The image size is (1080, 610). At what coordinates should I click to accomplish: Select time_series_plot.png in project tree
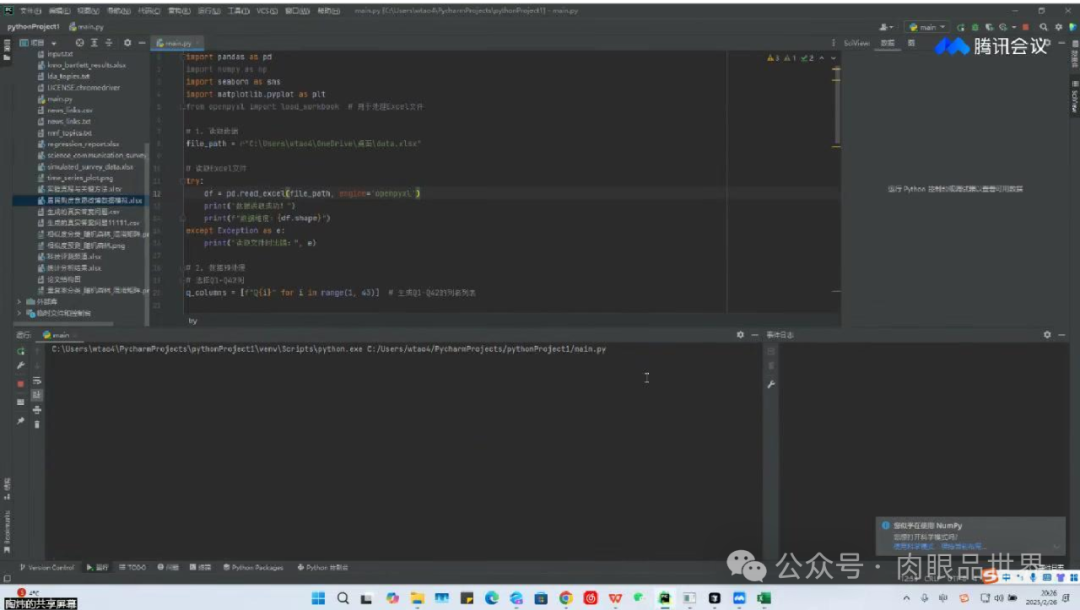[x=76, y=178]
